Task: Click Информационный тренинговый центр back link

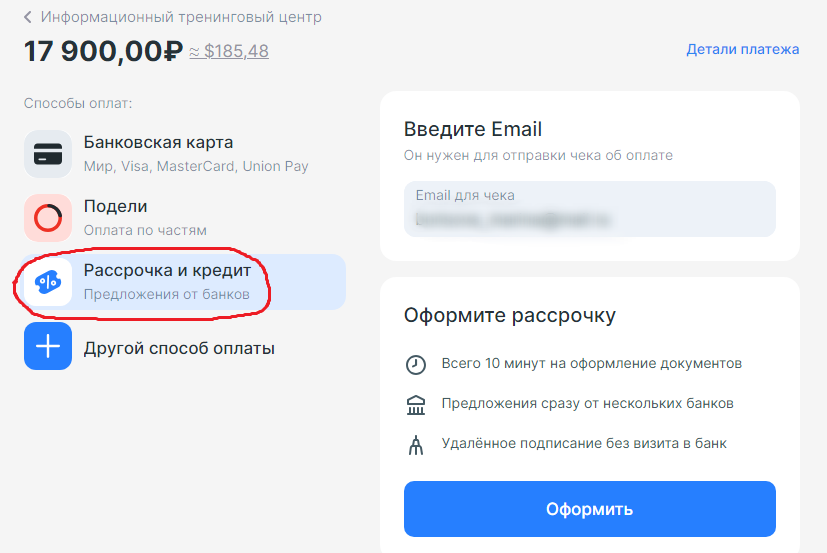Action: pos(181,17)
